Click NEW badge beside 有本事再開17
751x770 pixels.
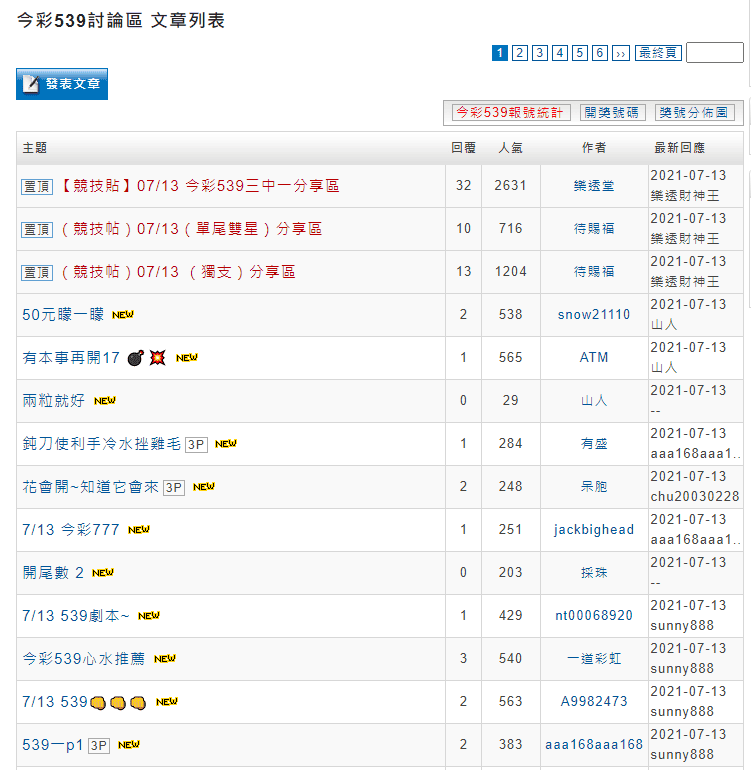(187, 358)
